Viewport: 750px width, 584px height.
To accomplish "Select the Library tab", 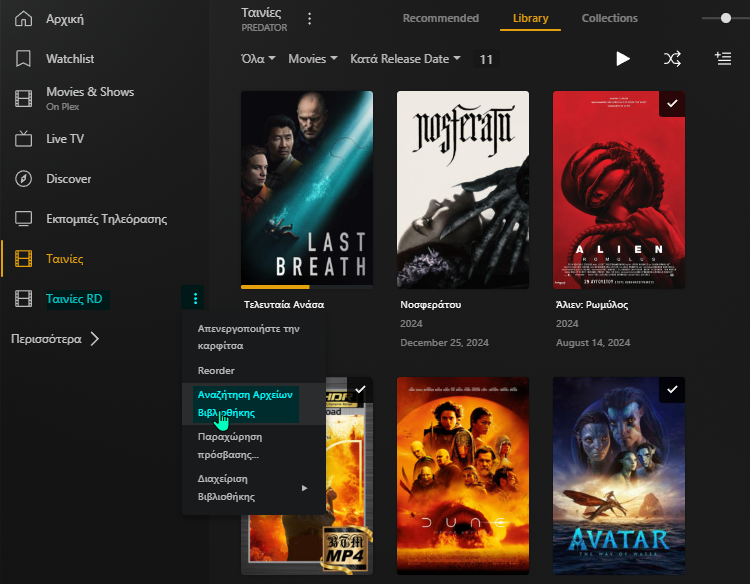I will click(530, 18).
